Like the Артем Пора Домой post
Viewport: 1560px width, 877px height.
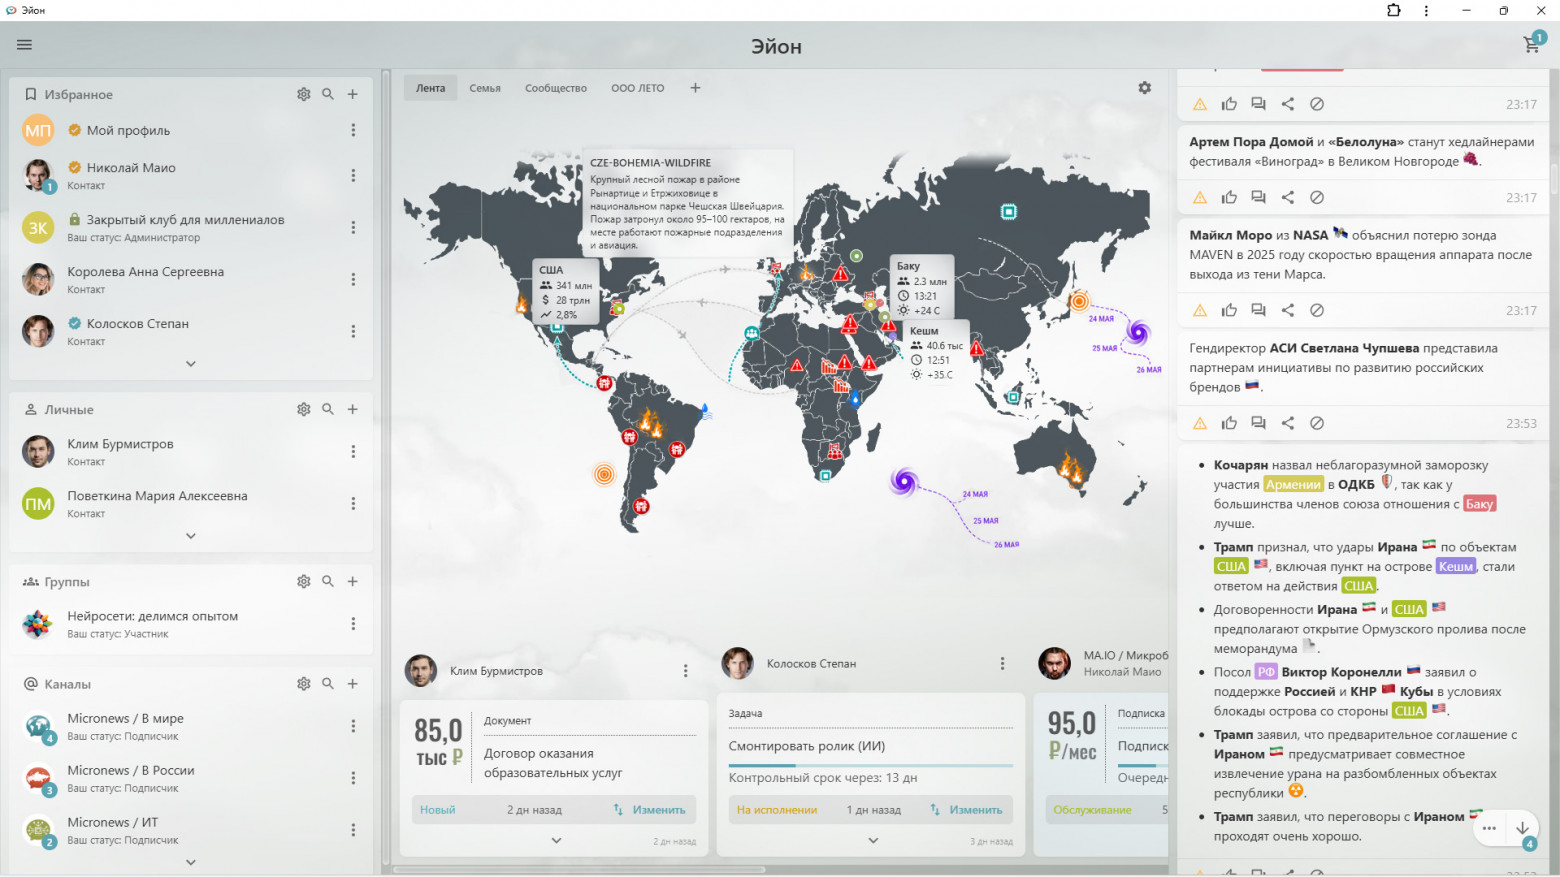tap(1229, 197)
